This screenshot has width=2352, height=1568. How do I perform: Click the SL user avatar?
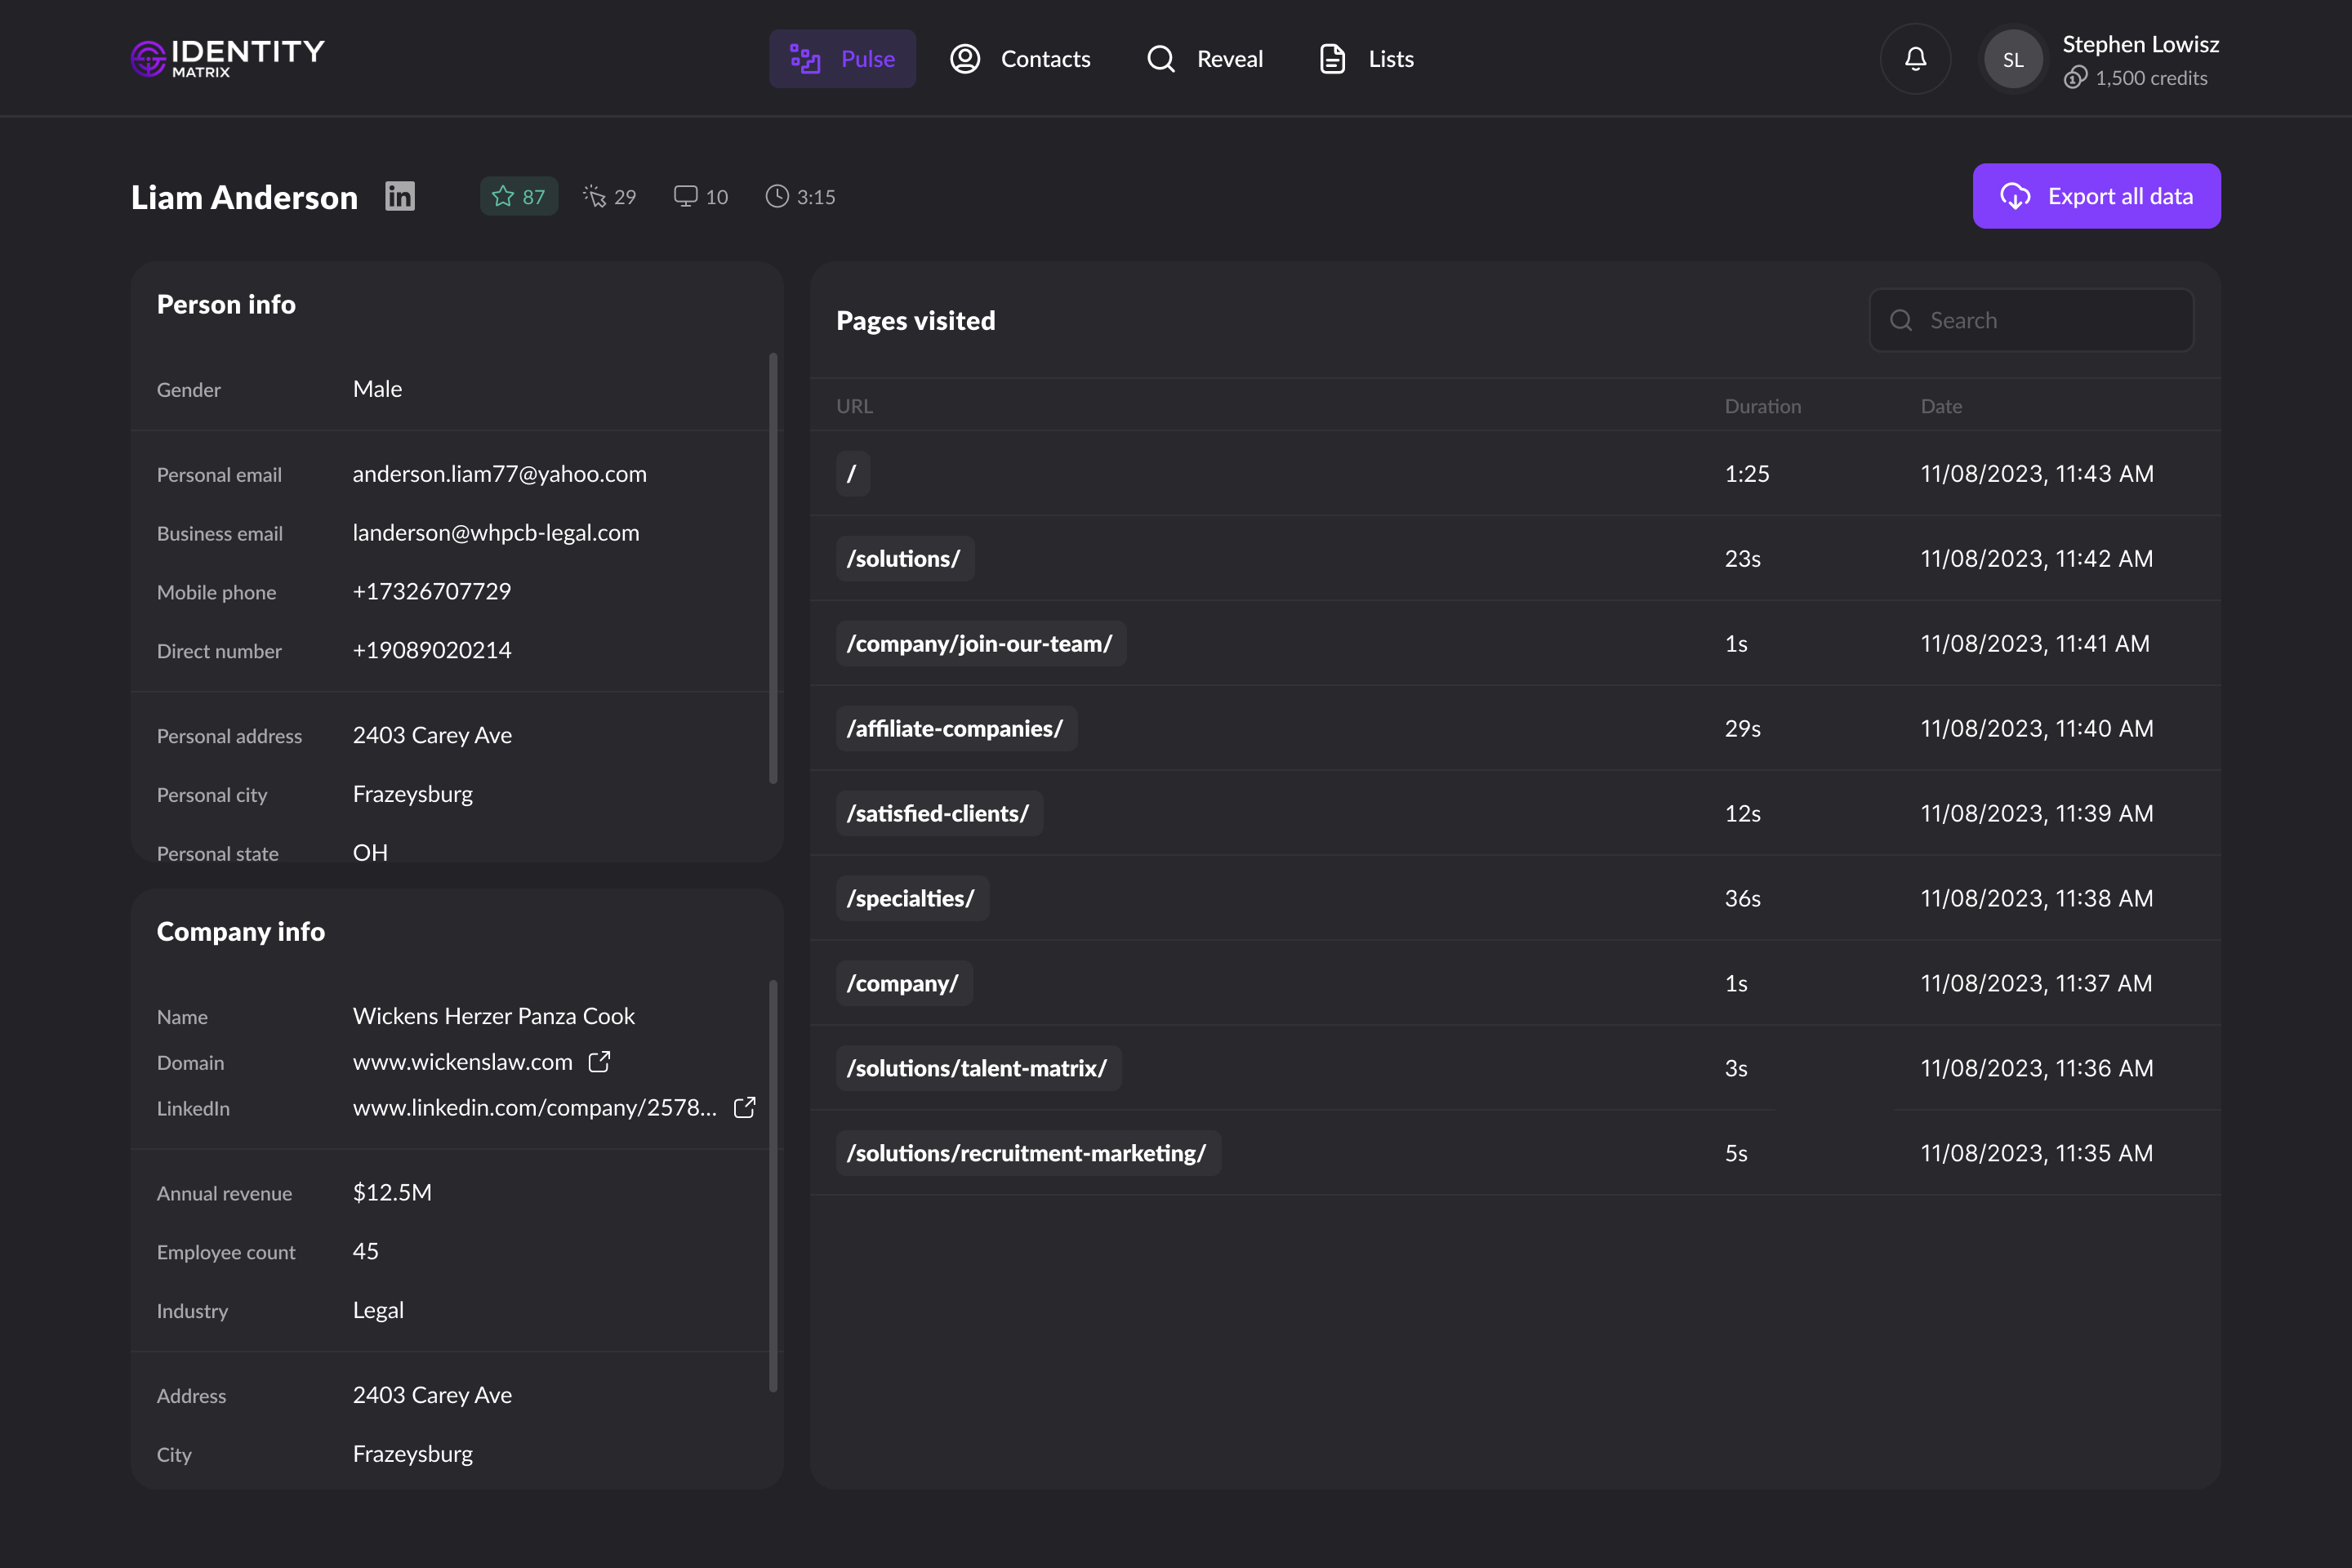pyautogui.click(x=2012, y=59)
